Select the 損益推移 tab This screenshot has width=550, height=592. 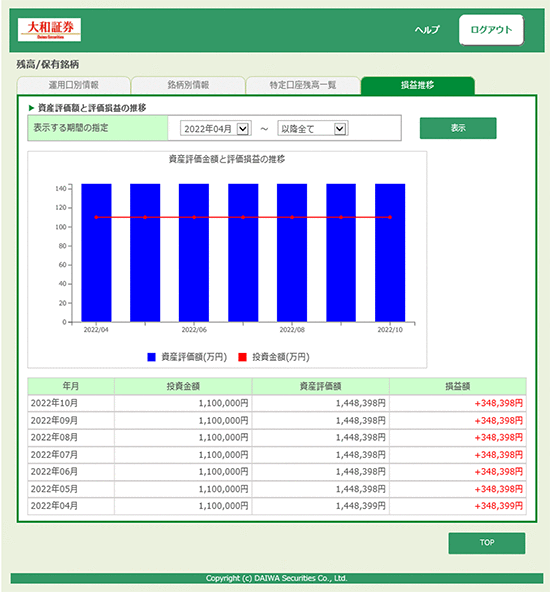(x=418, y=85)
